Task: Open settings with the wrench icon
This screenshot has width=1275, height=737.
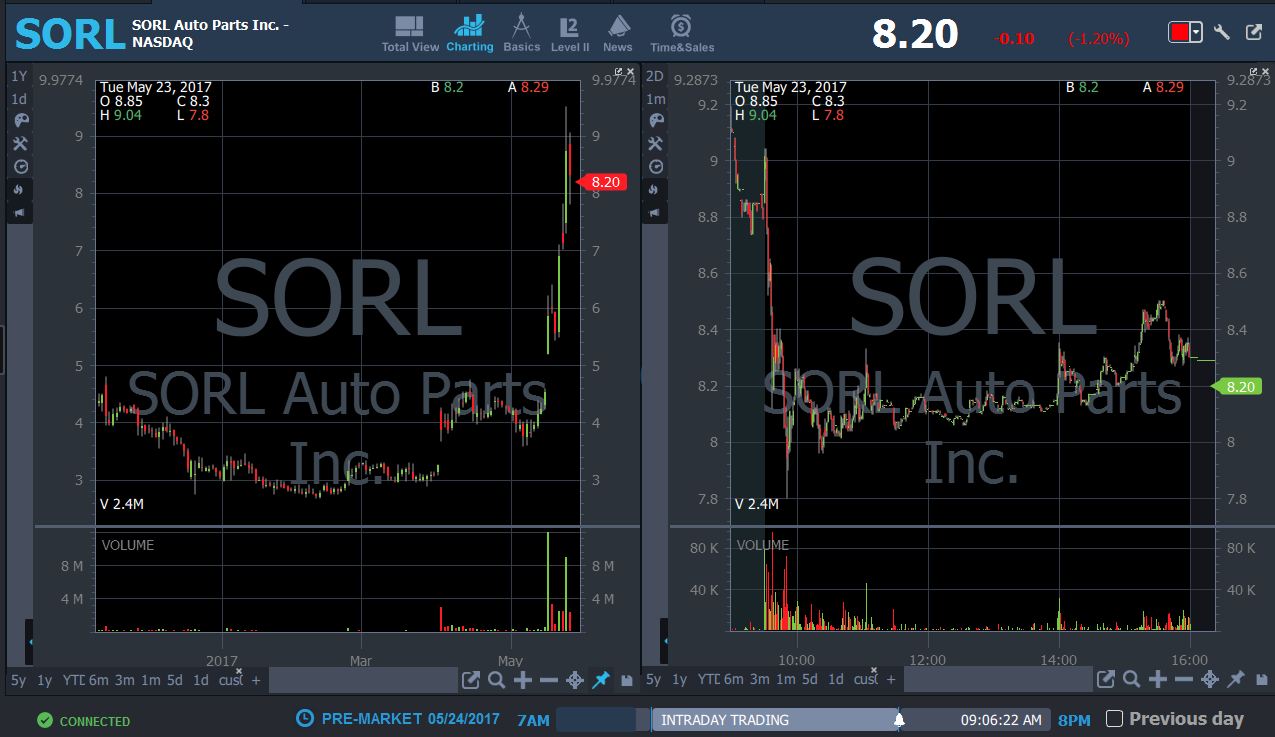Action: pyautogui.click(x=1222, y=32)
